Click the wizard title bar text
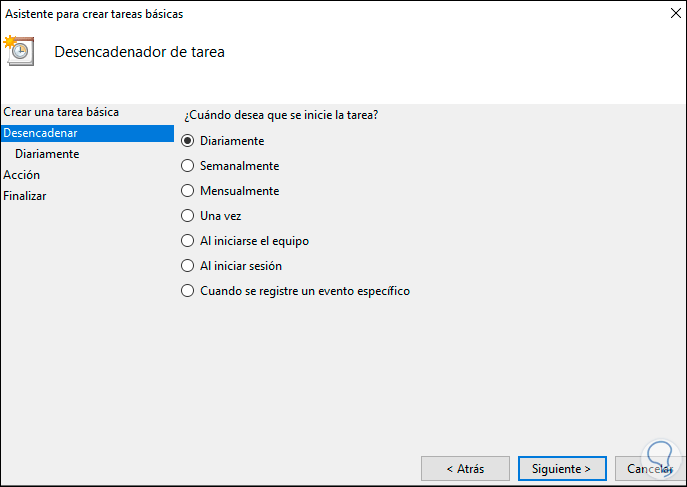This screenshot has width=687, height=487. [x=94, y=15]
